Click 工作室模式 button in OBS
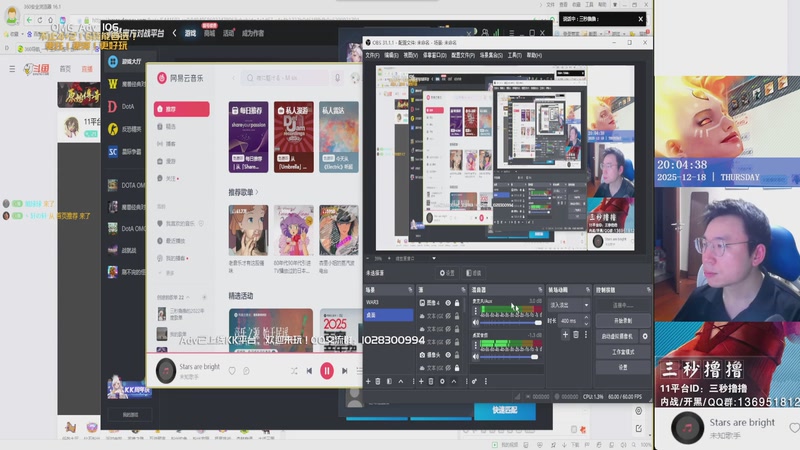 click(623, 352)
